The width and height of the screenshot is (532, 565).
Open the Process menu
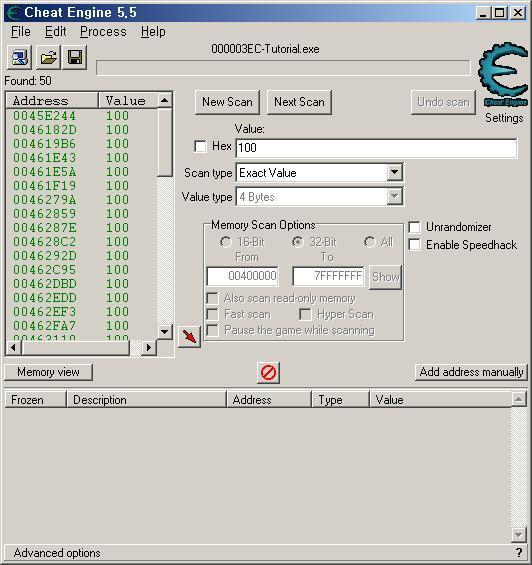103,32
